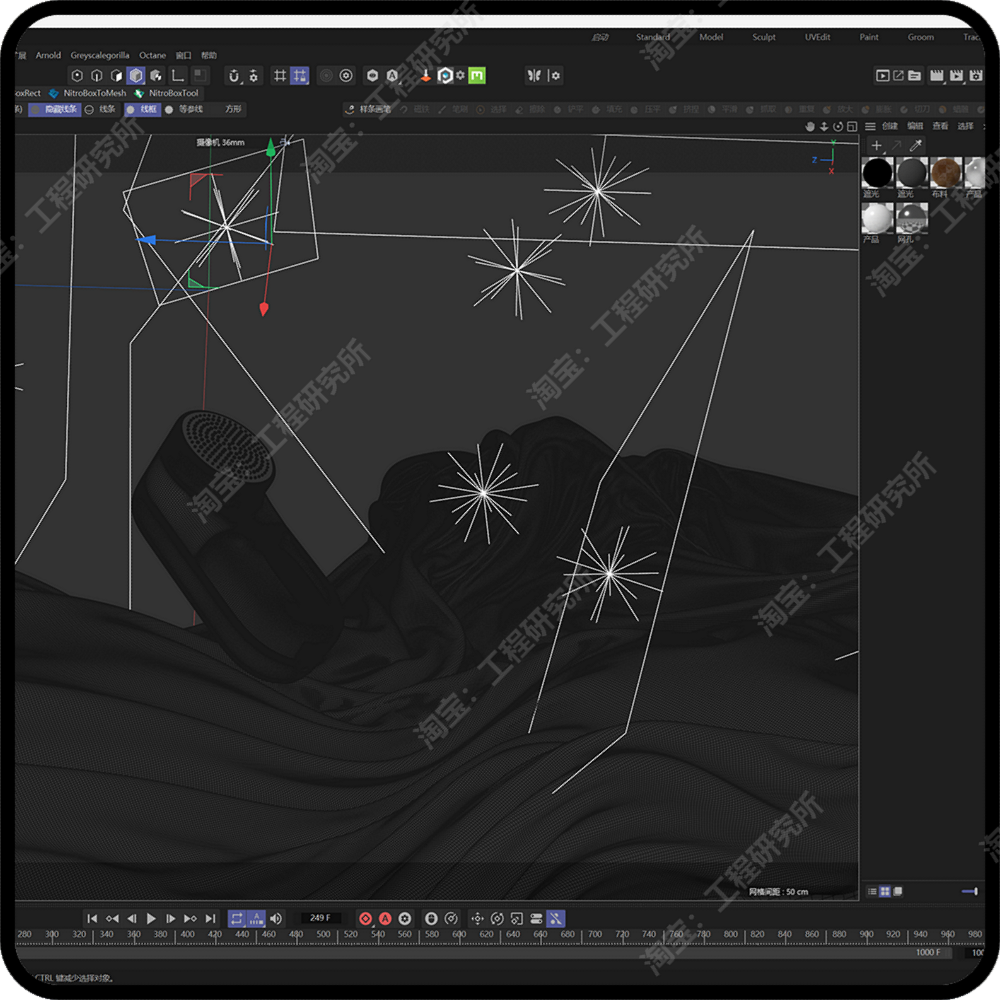Select Polygons mode icon
Image resolution: width=1000 pixels, height=1000 pixels.
117,76
